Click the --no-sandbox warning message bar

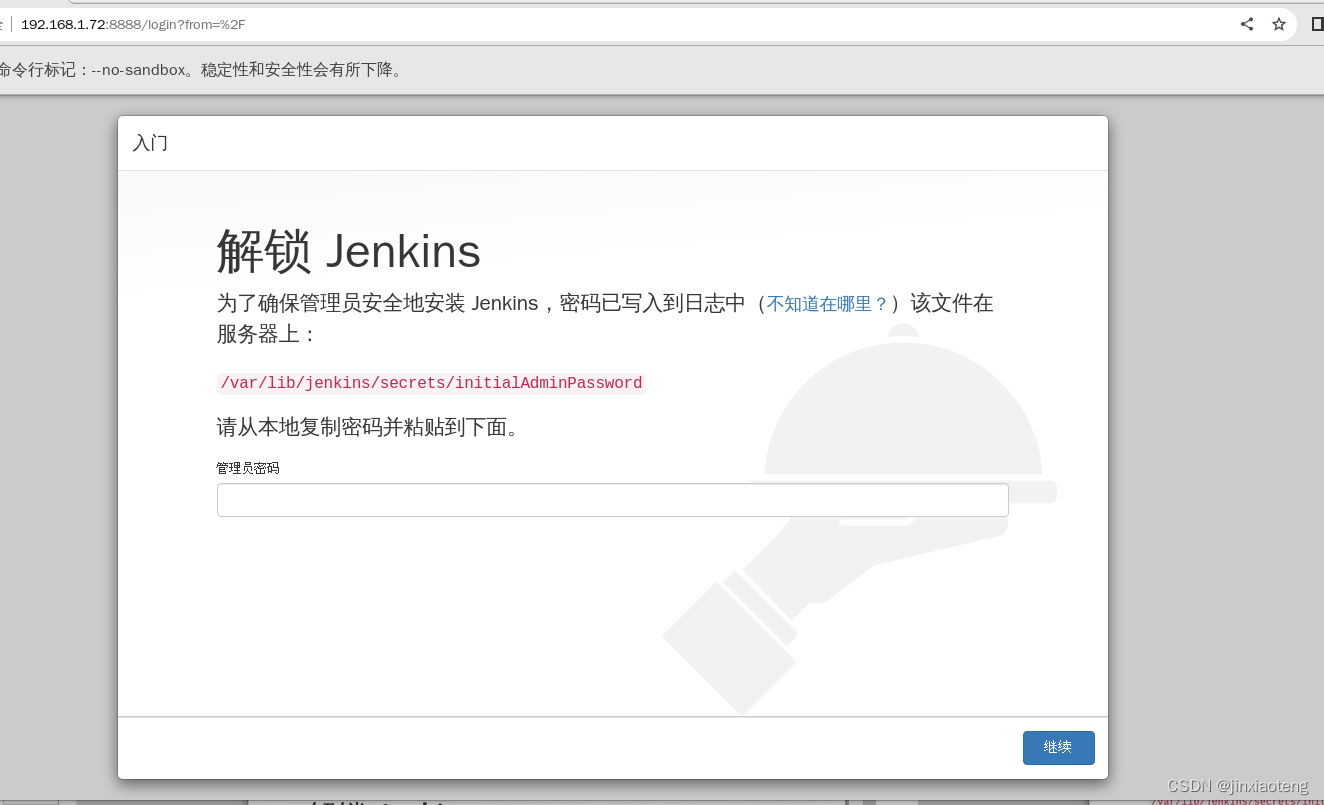(x=662, y=70)
